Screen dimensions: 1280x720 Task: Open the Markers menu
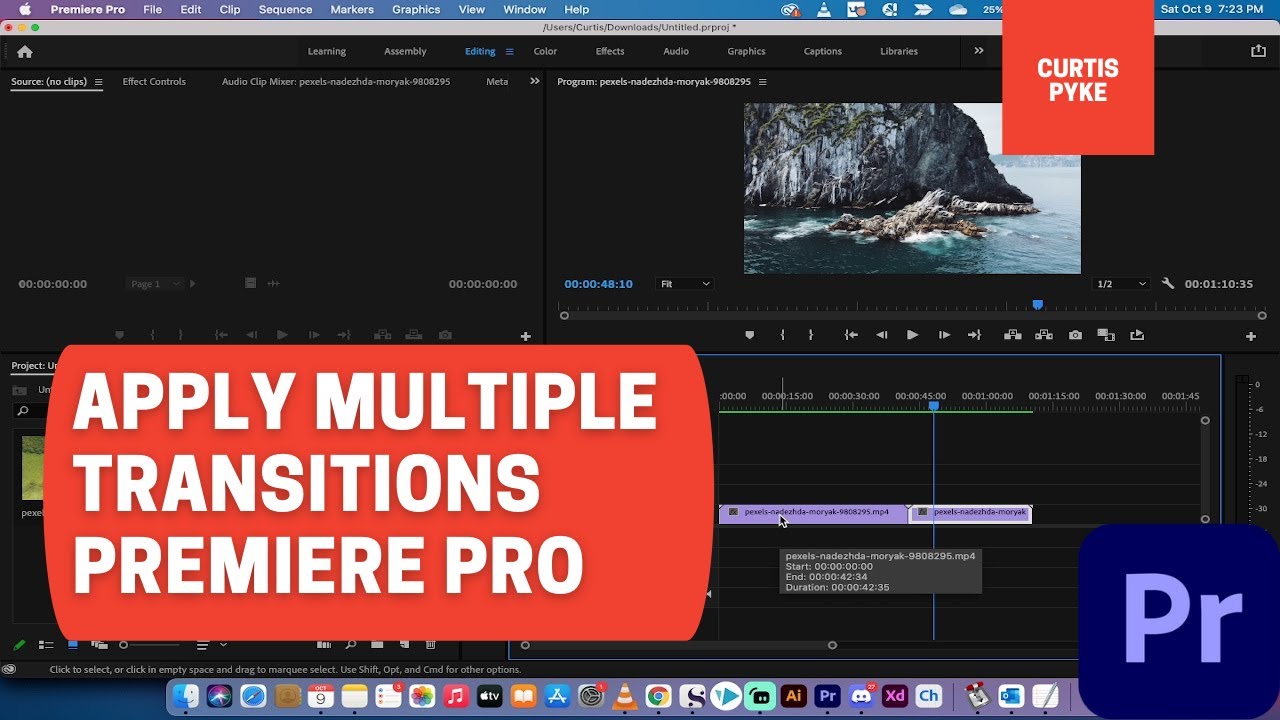(x=351, y=9)
